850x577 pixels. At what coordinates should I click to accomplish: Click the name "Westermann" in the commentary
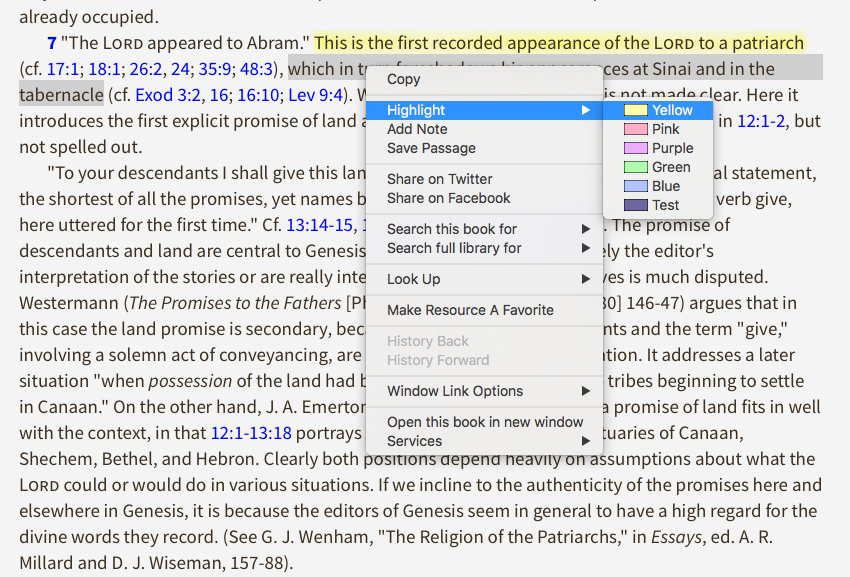click(x=69, y=303)
